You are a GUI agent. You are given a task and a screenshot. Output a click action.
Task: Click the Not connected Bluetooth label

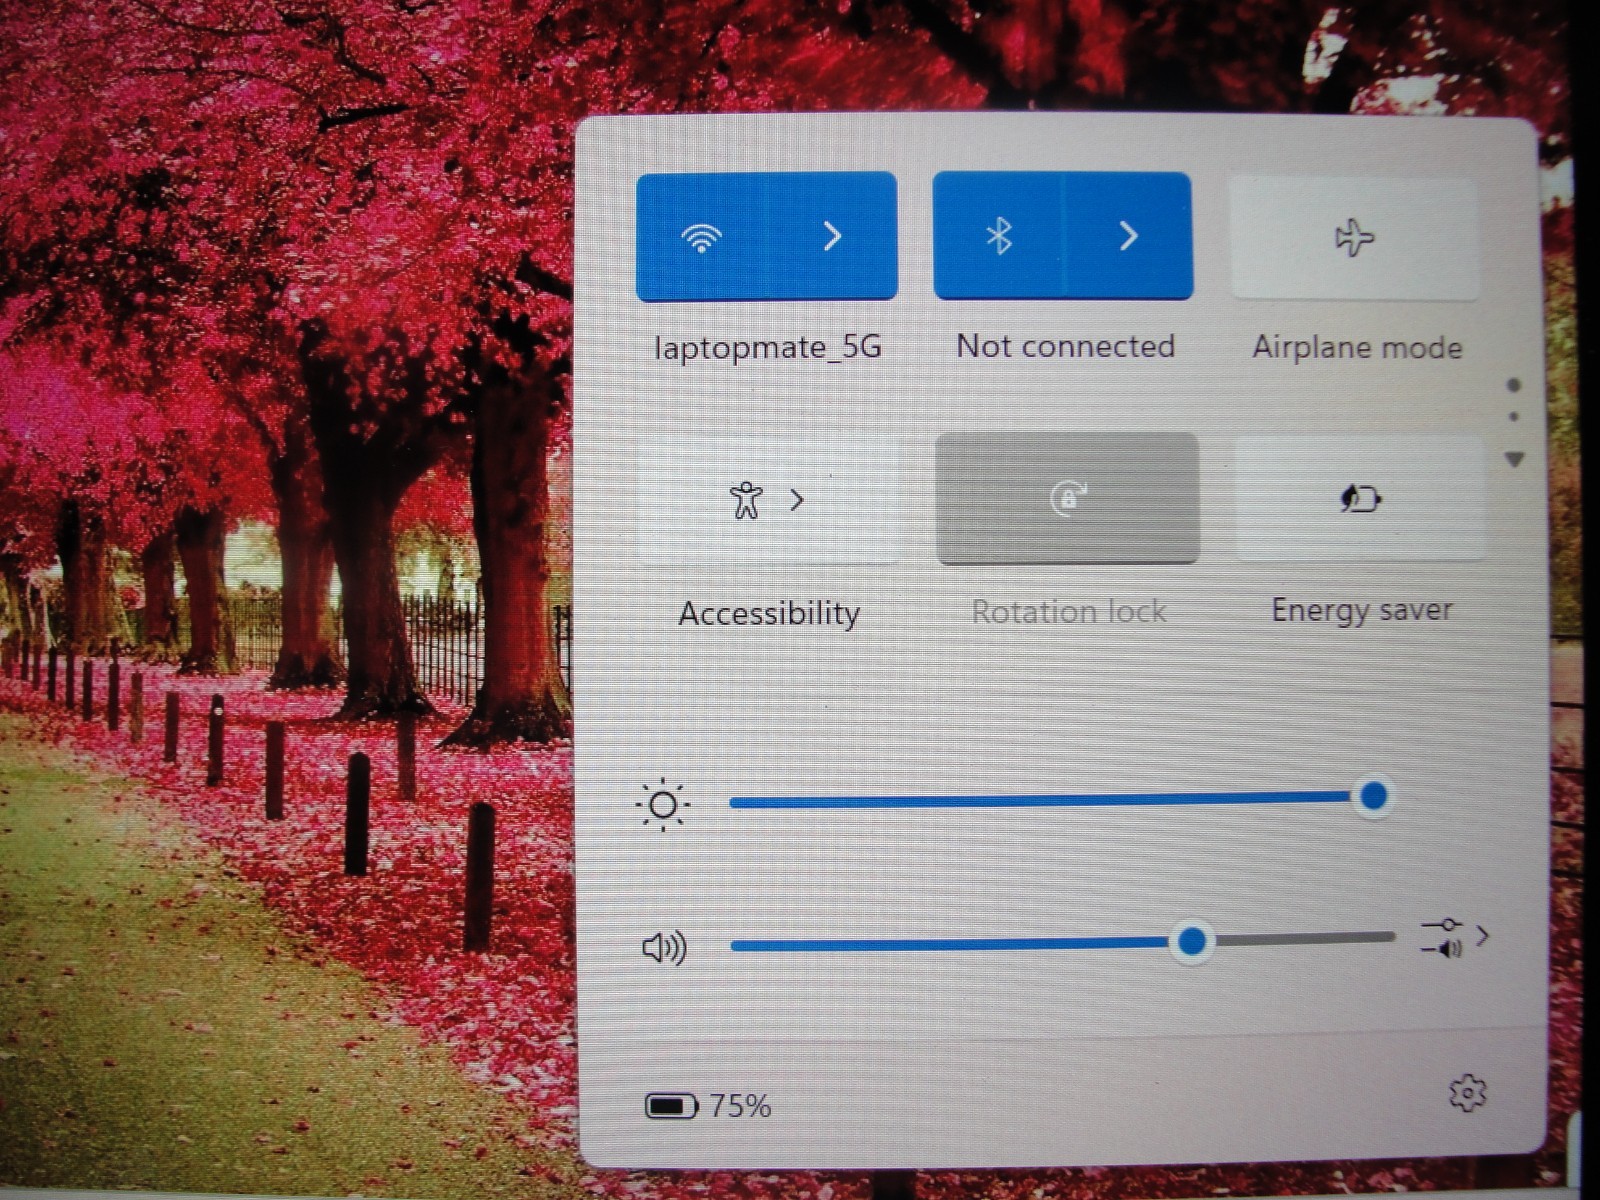pyautogui.click(x=1065, y=346)
